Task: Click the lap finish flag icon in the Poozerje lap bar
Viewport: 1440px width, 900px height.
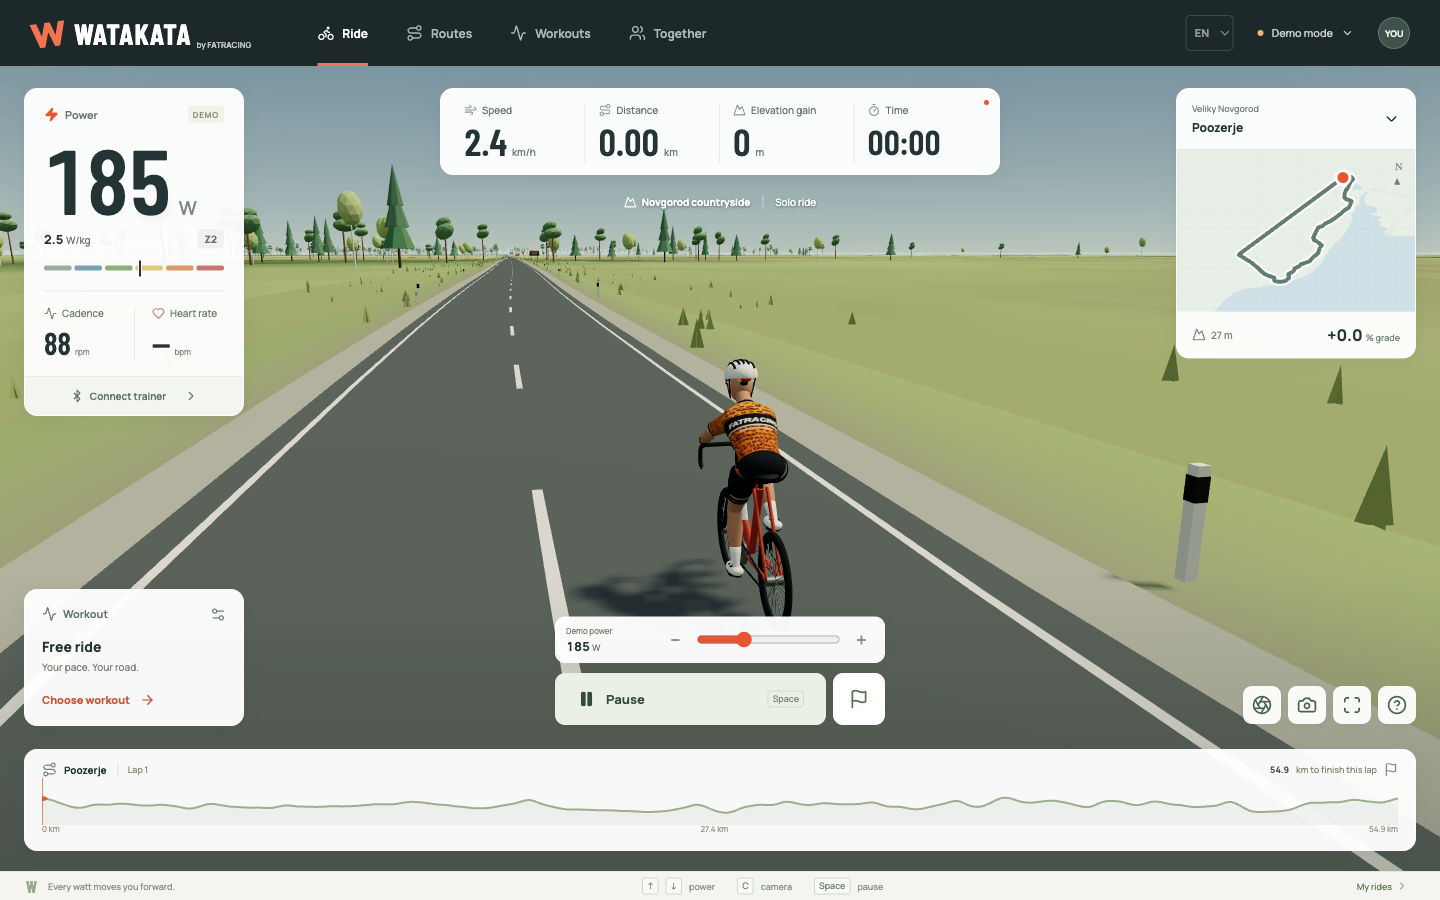Action: (1391, 769)
